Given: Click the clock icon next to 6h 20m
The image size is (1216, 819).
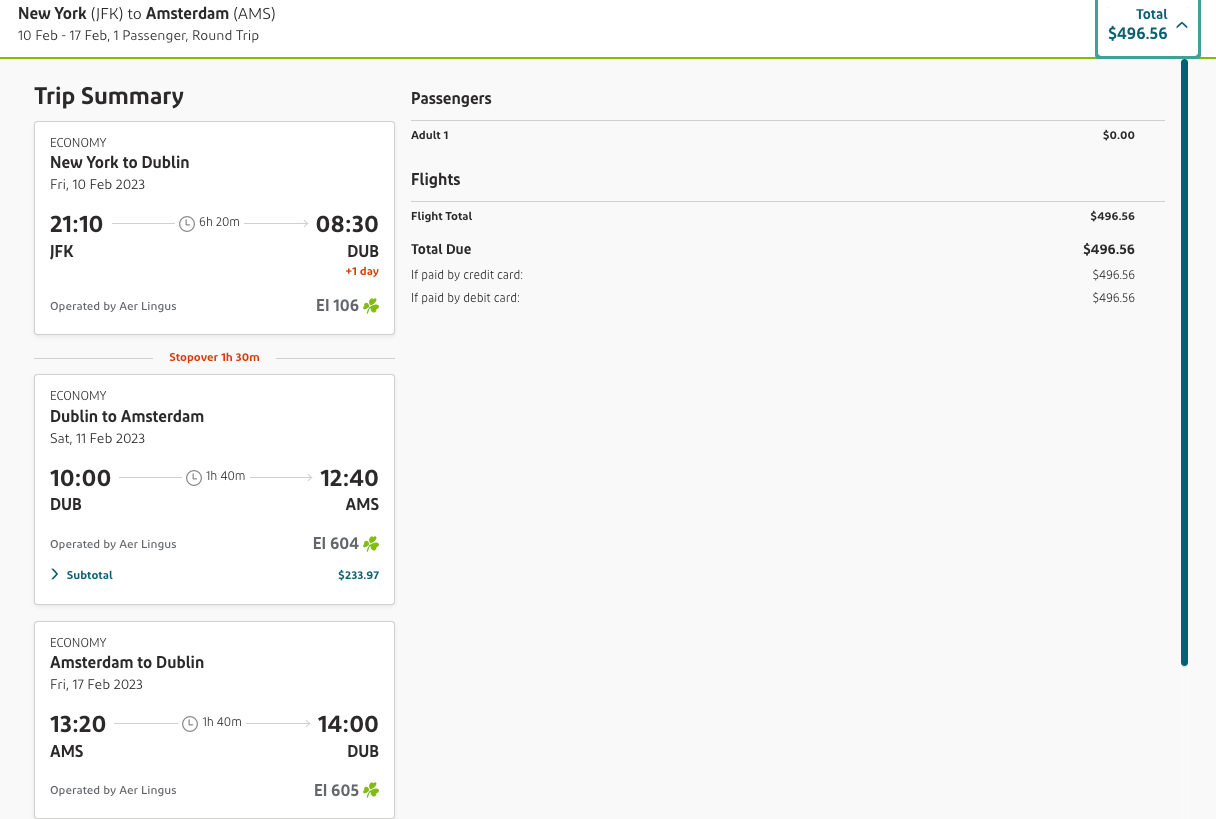Looking at the screenshot, I should tap(186, 223).
